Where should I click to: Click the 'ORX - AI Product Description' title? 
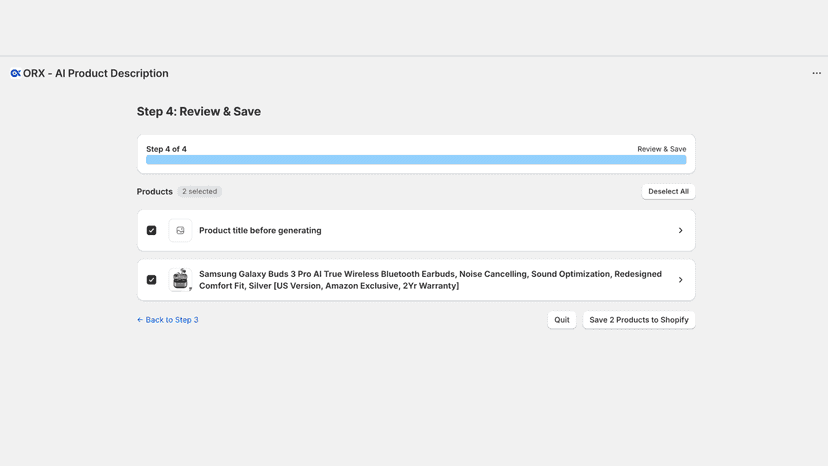tap(96, 73)
